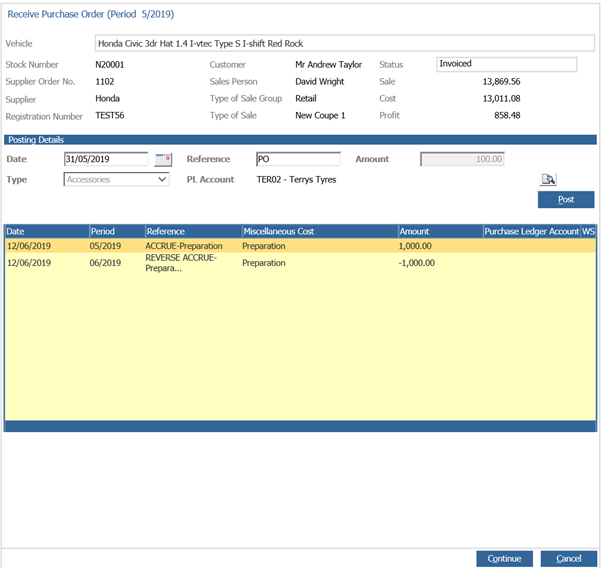Click the WS column header
This screenshot has height=568, width=602.
pos(589,231)
